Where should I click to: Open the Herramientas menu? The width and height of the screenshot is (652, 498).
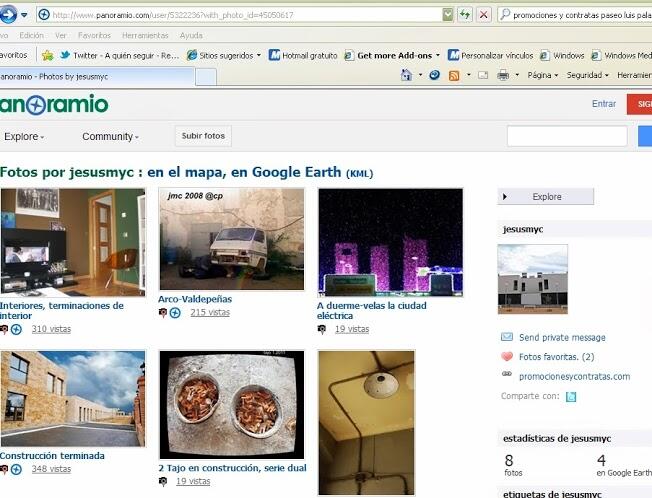point(145,35)
